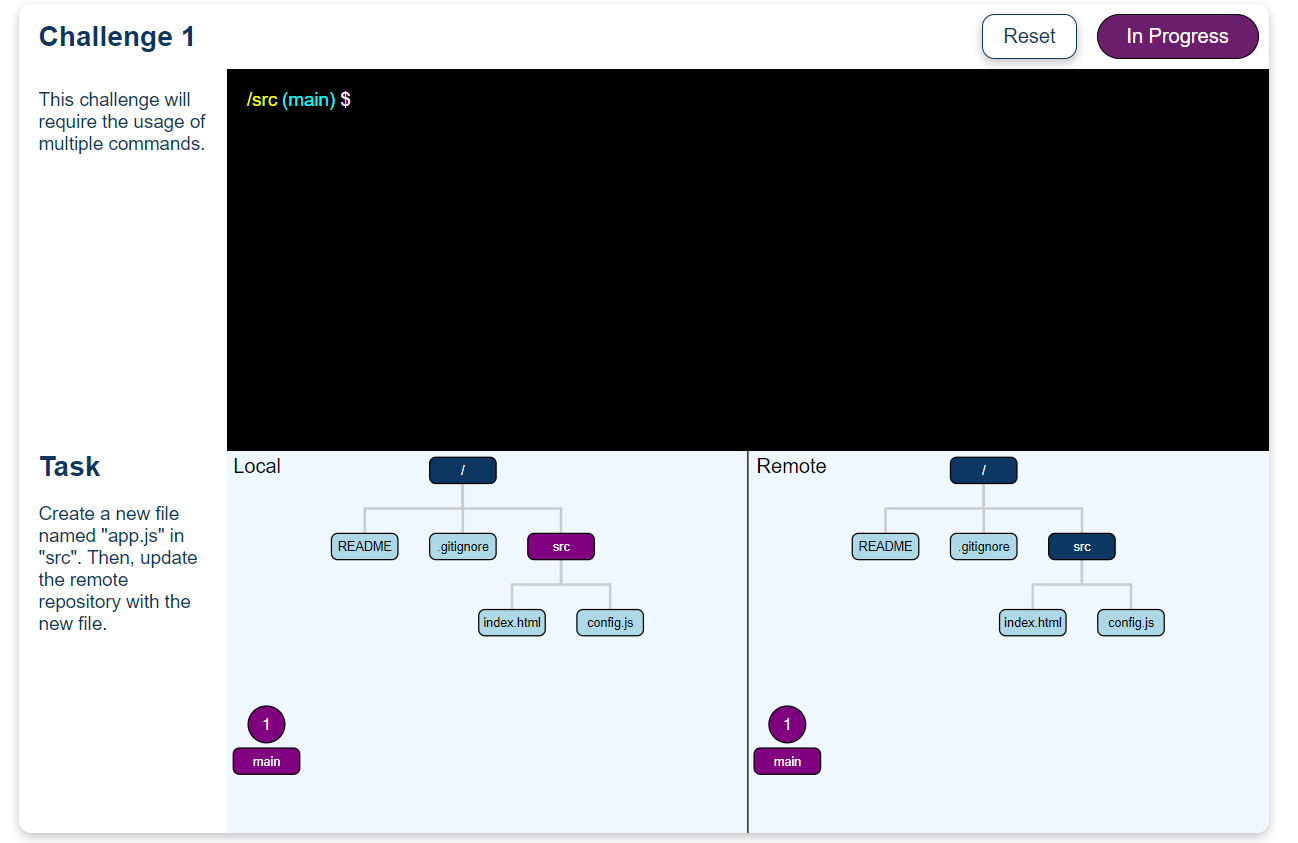This screenshot has height=843, width=1298.
Task: Click commit circle 1 in the Local panel
Action: pyautogui.click(x=266, y=723)
